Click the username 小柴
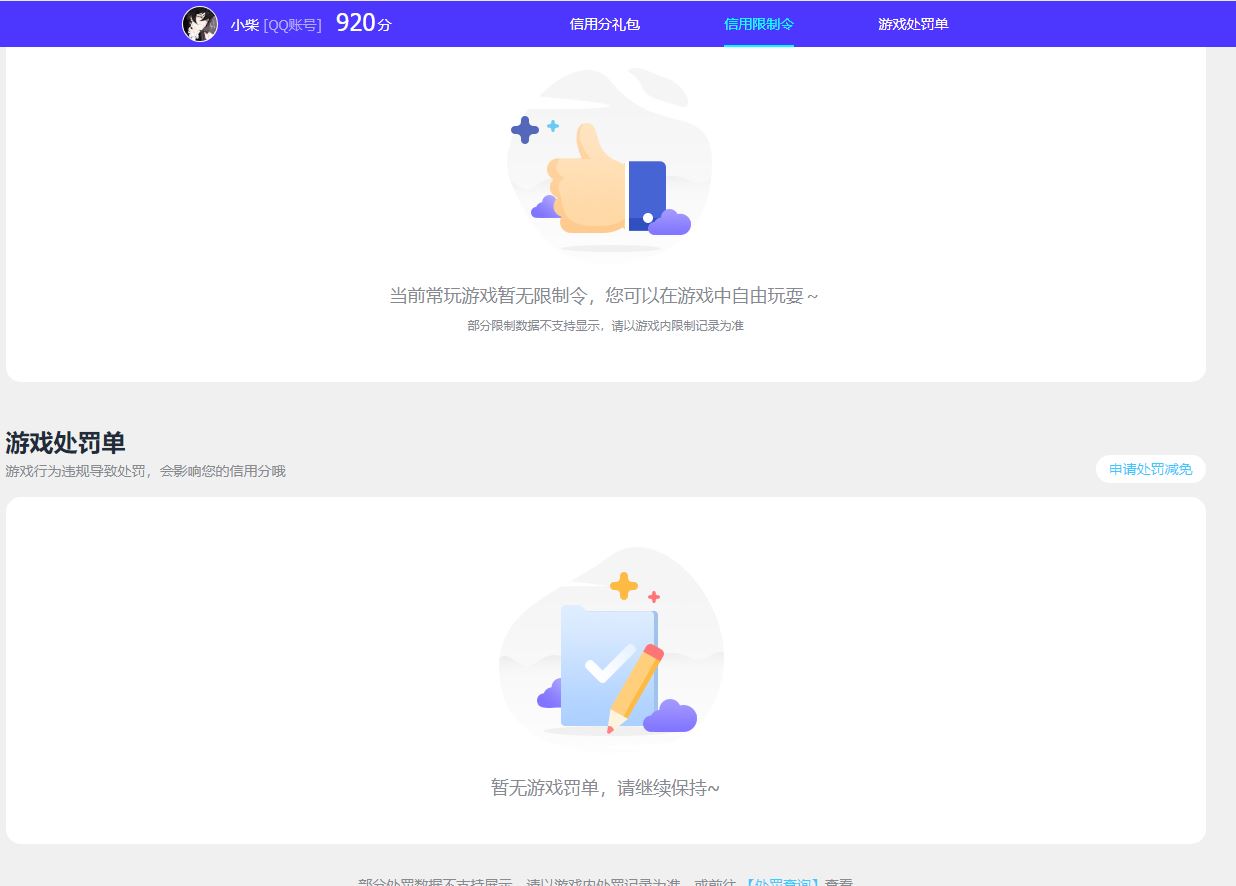This screenshot has height=886, width=1236. pos(244,25)
